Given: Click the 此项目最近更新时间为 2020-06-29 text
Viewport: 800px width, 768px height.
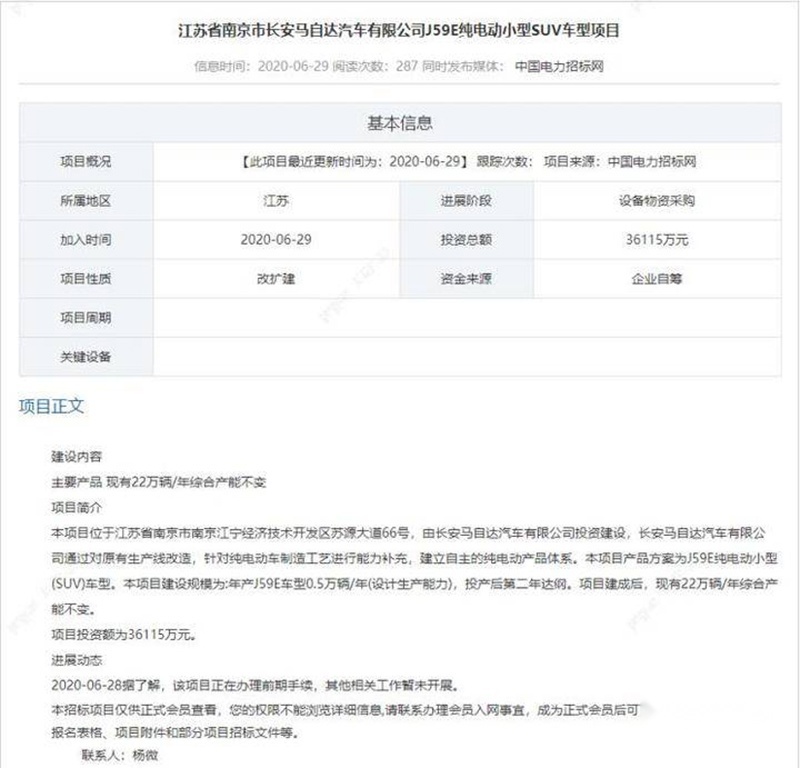Looking at the screenshot, I should point(355,162).
